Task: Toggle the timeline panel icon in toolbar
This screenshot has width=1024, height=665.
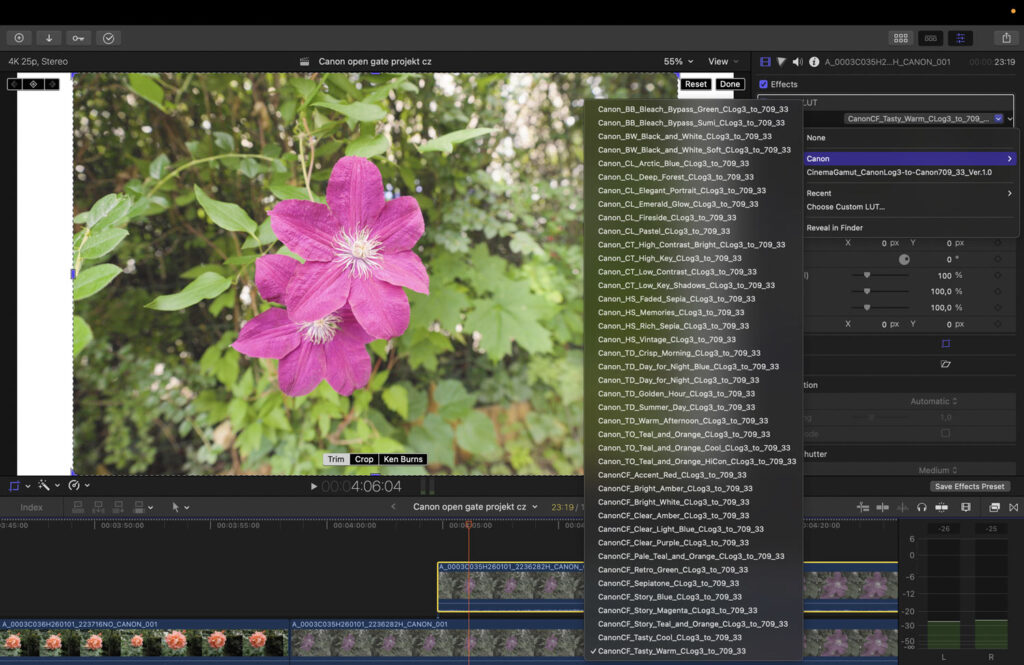Action: [931, 38]
